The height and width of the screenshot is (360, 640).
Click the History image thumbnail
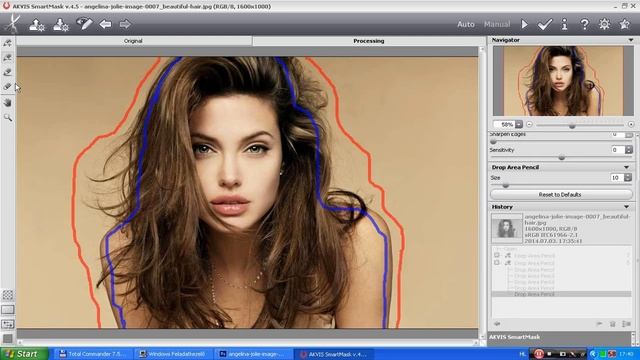pyautogui.click(x=506, y=228)
